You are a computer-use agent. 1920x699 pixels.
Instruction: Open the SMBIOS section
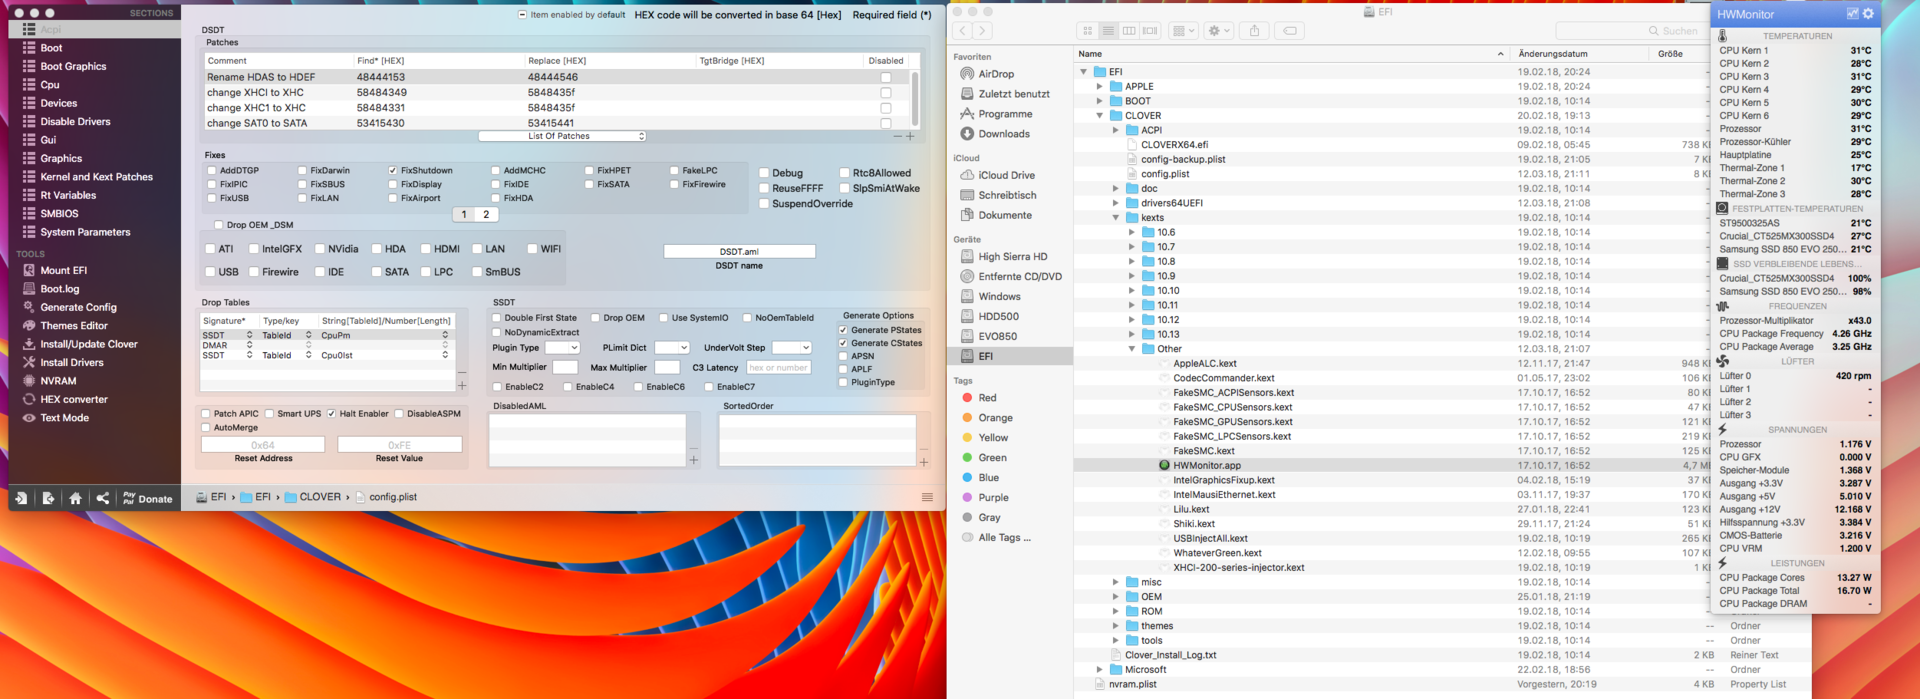pos(59,214)
